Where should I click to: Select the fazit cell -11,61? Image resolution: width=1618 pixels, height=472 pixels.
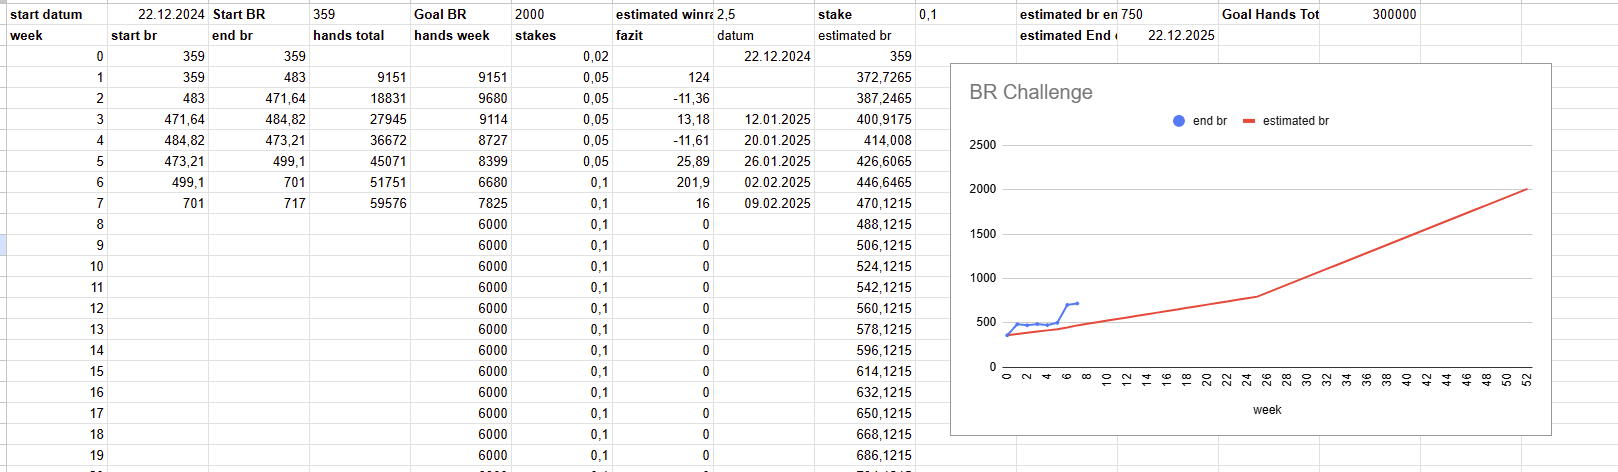[x=663, y=140]
